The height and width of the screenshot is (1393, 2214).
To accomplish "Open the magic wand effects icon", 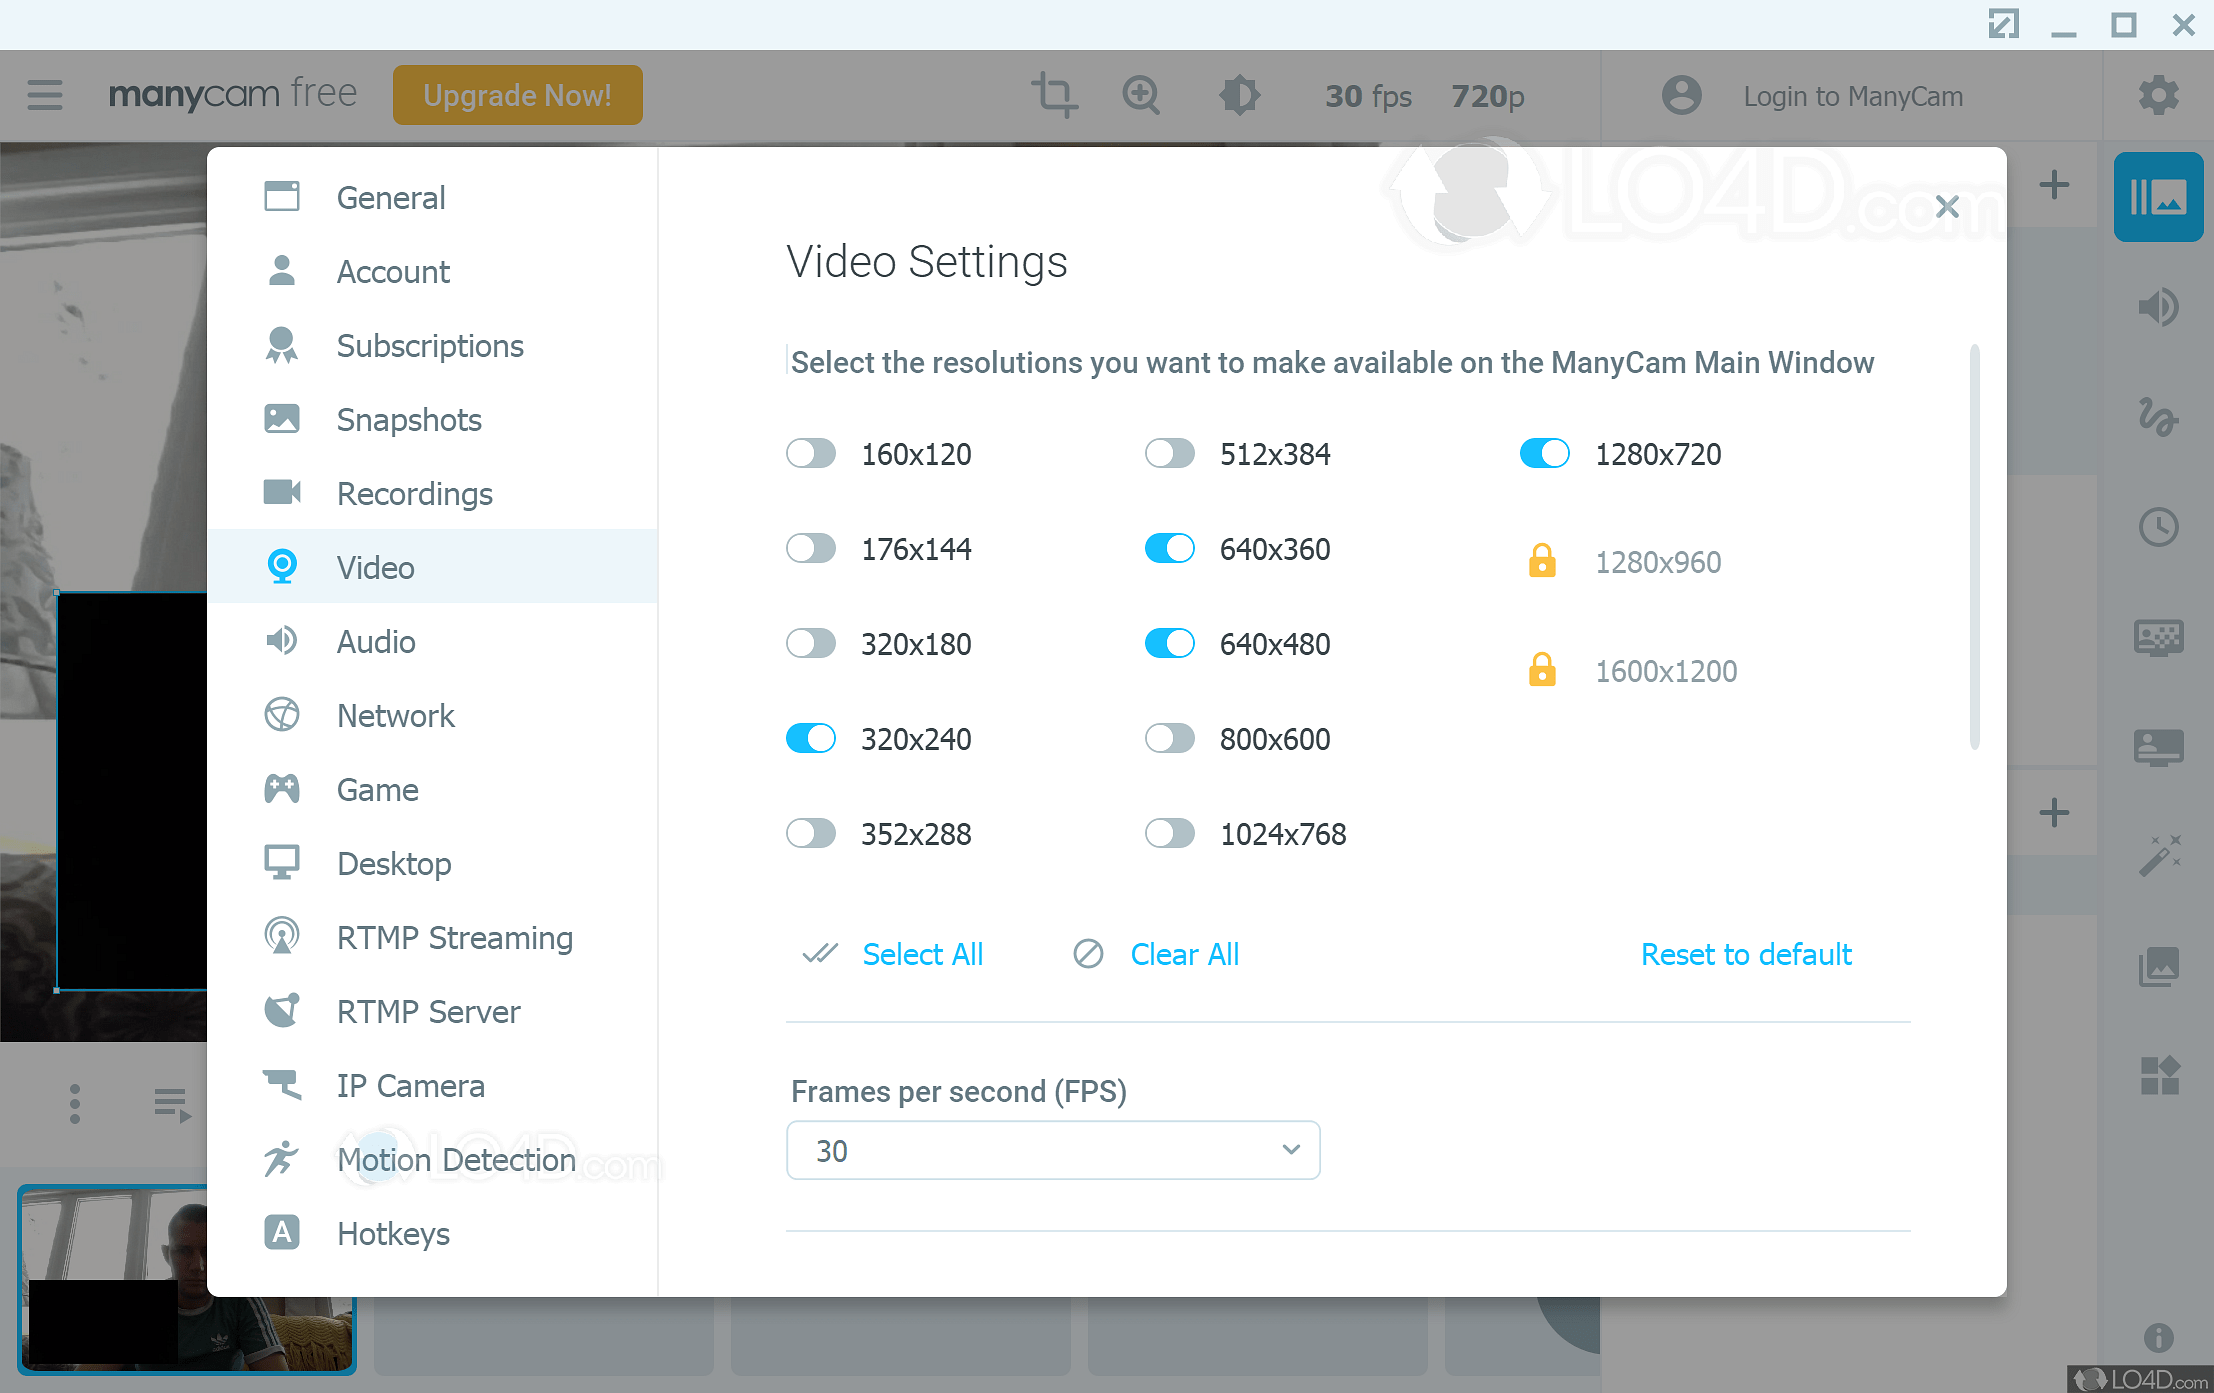I will pyautogui.click(x=2158, y=856).
